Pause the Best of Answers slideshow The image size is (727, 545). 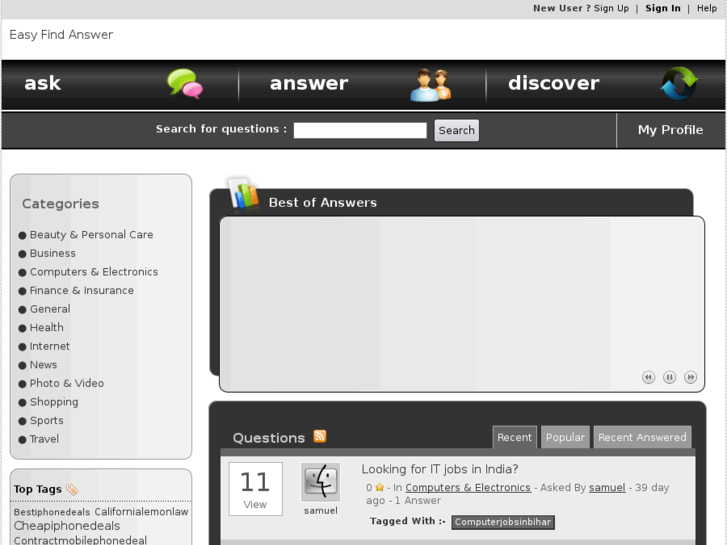pyautogui.click(x=669, y=377)
